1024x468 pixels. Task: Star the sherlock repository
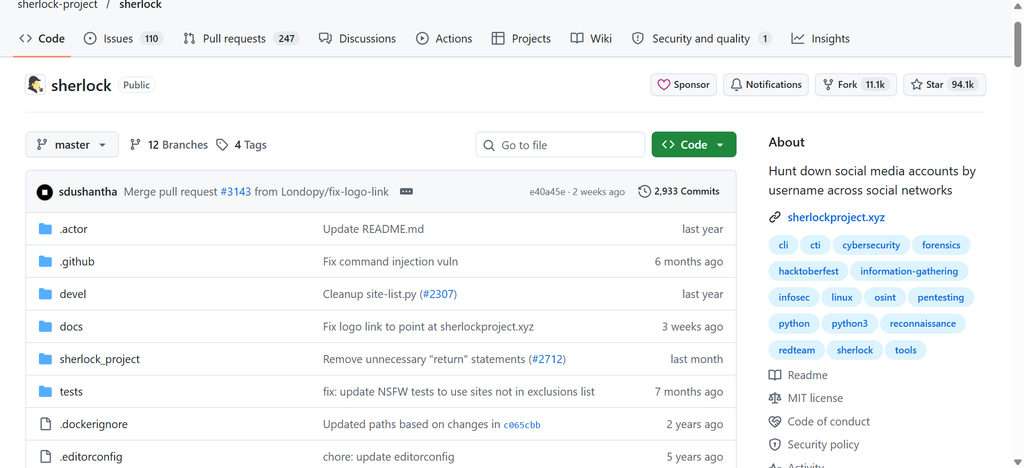(x=944, y=85)
